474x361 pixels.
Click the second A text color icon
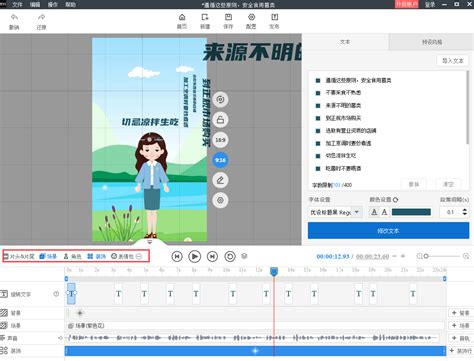384,212
